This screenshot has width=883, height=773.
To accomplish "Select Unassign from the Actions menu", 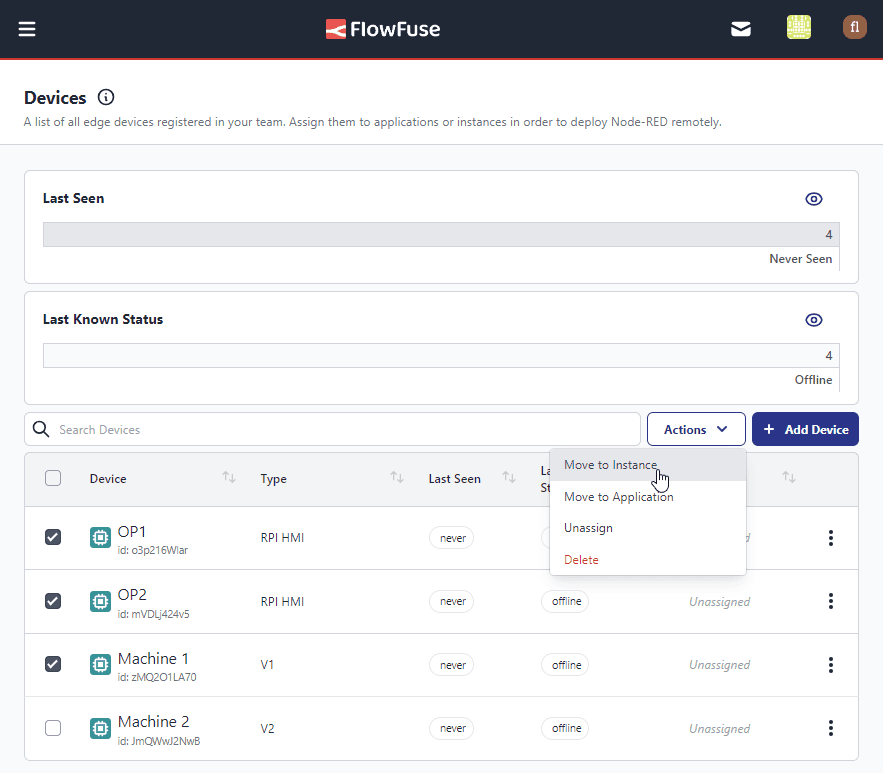I will tap(588, 527).
